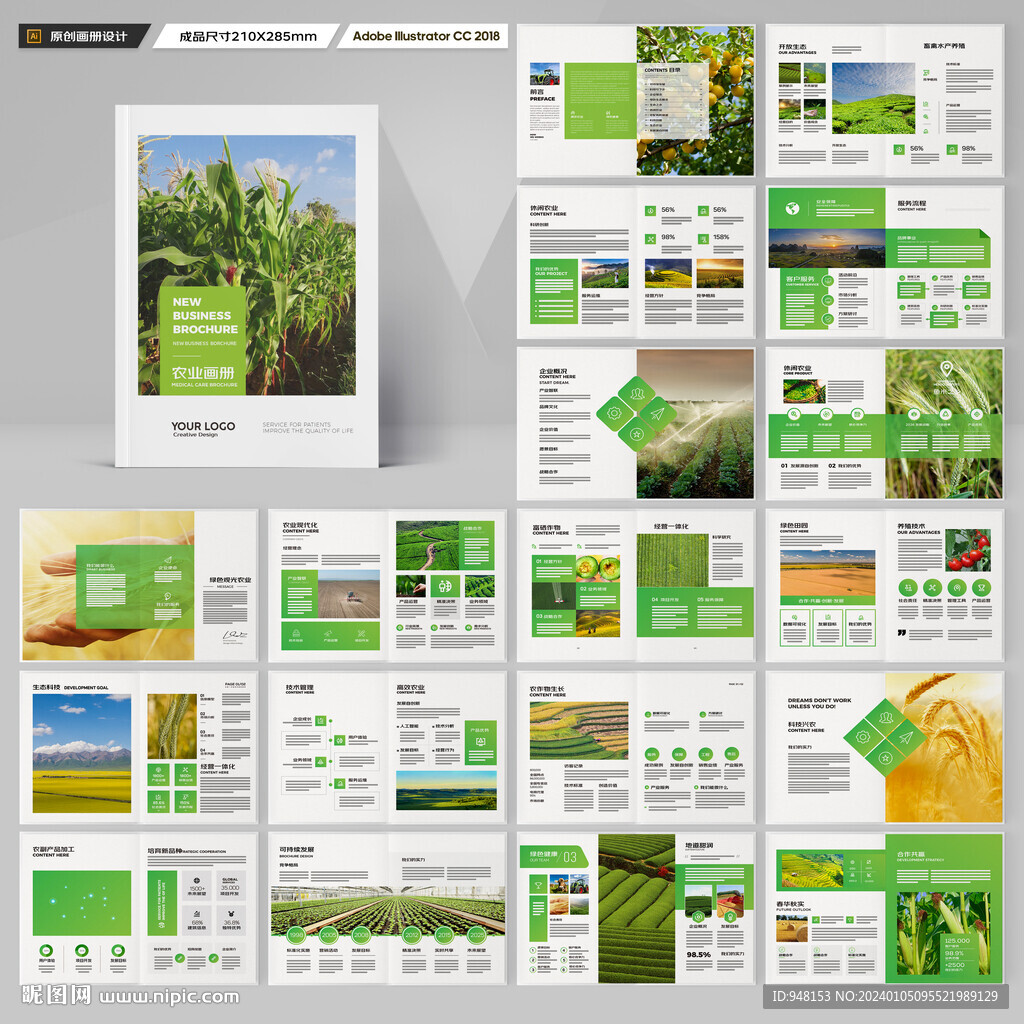Click the tractor photo above PREFACE

coord(545,74)
